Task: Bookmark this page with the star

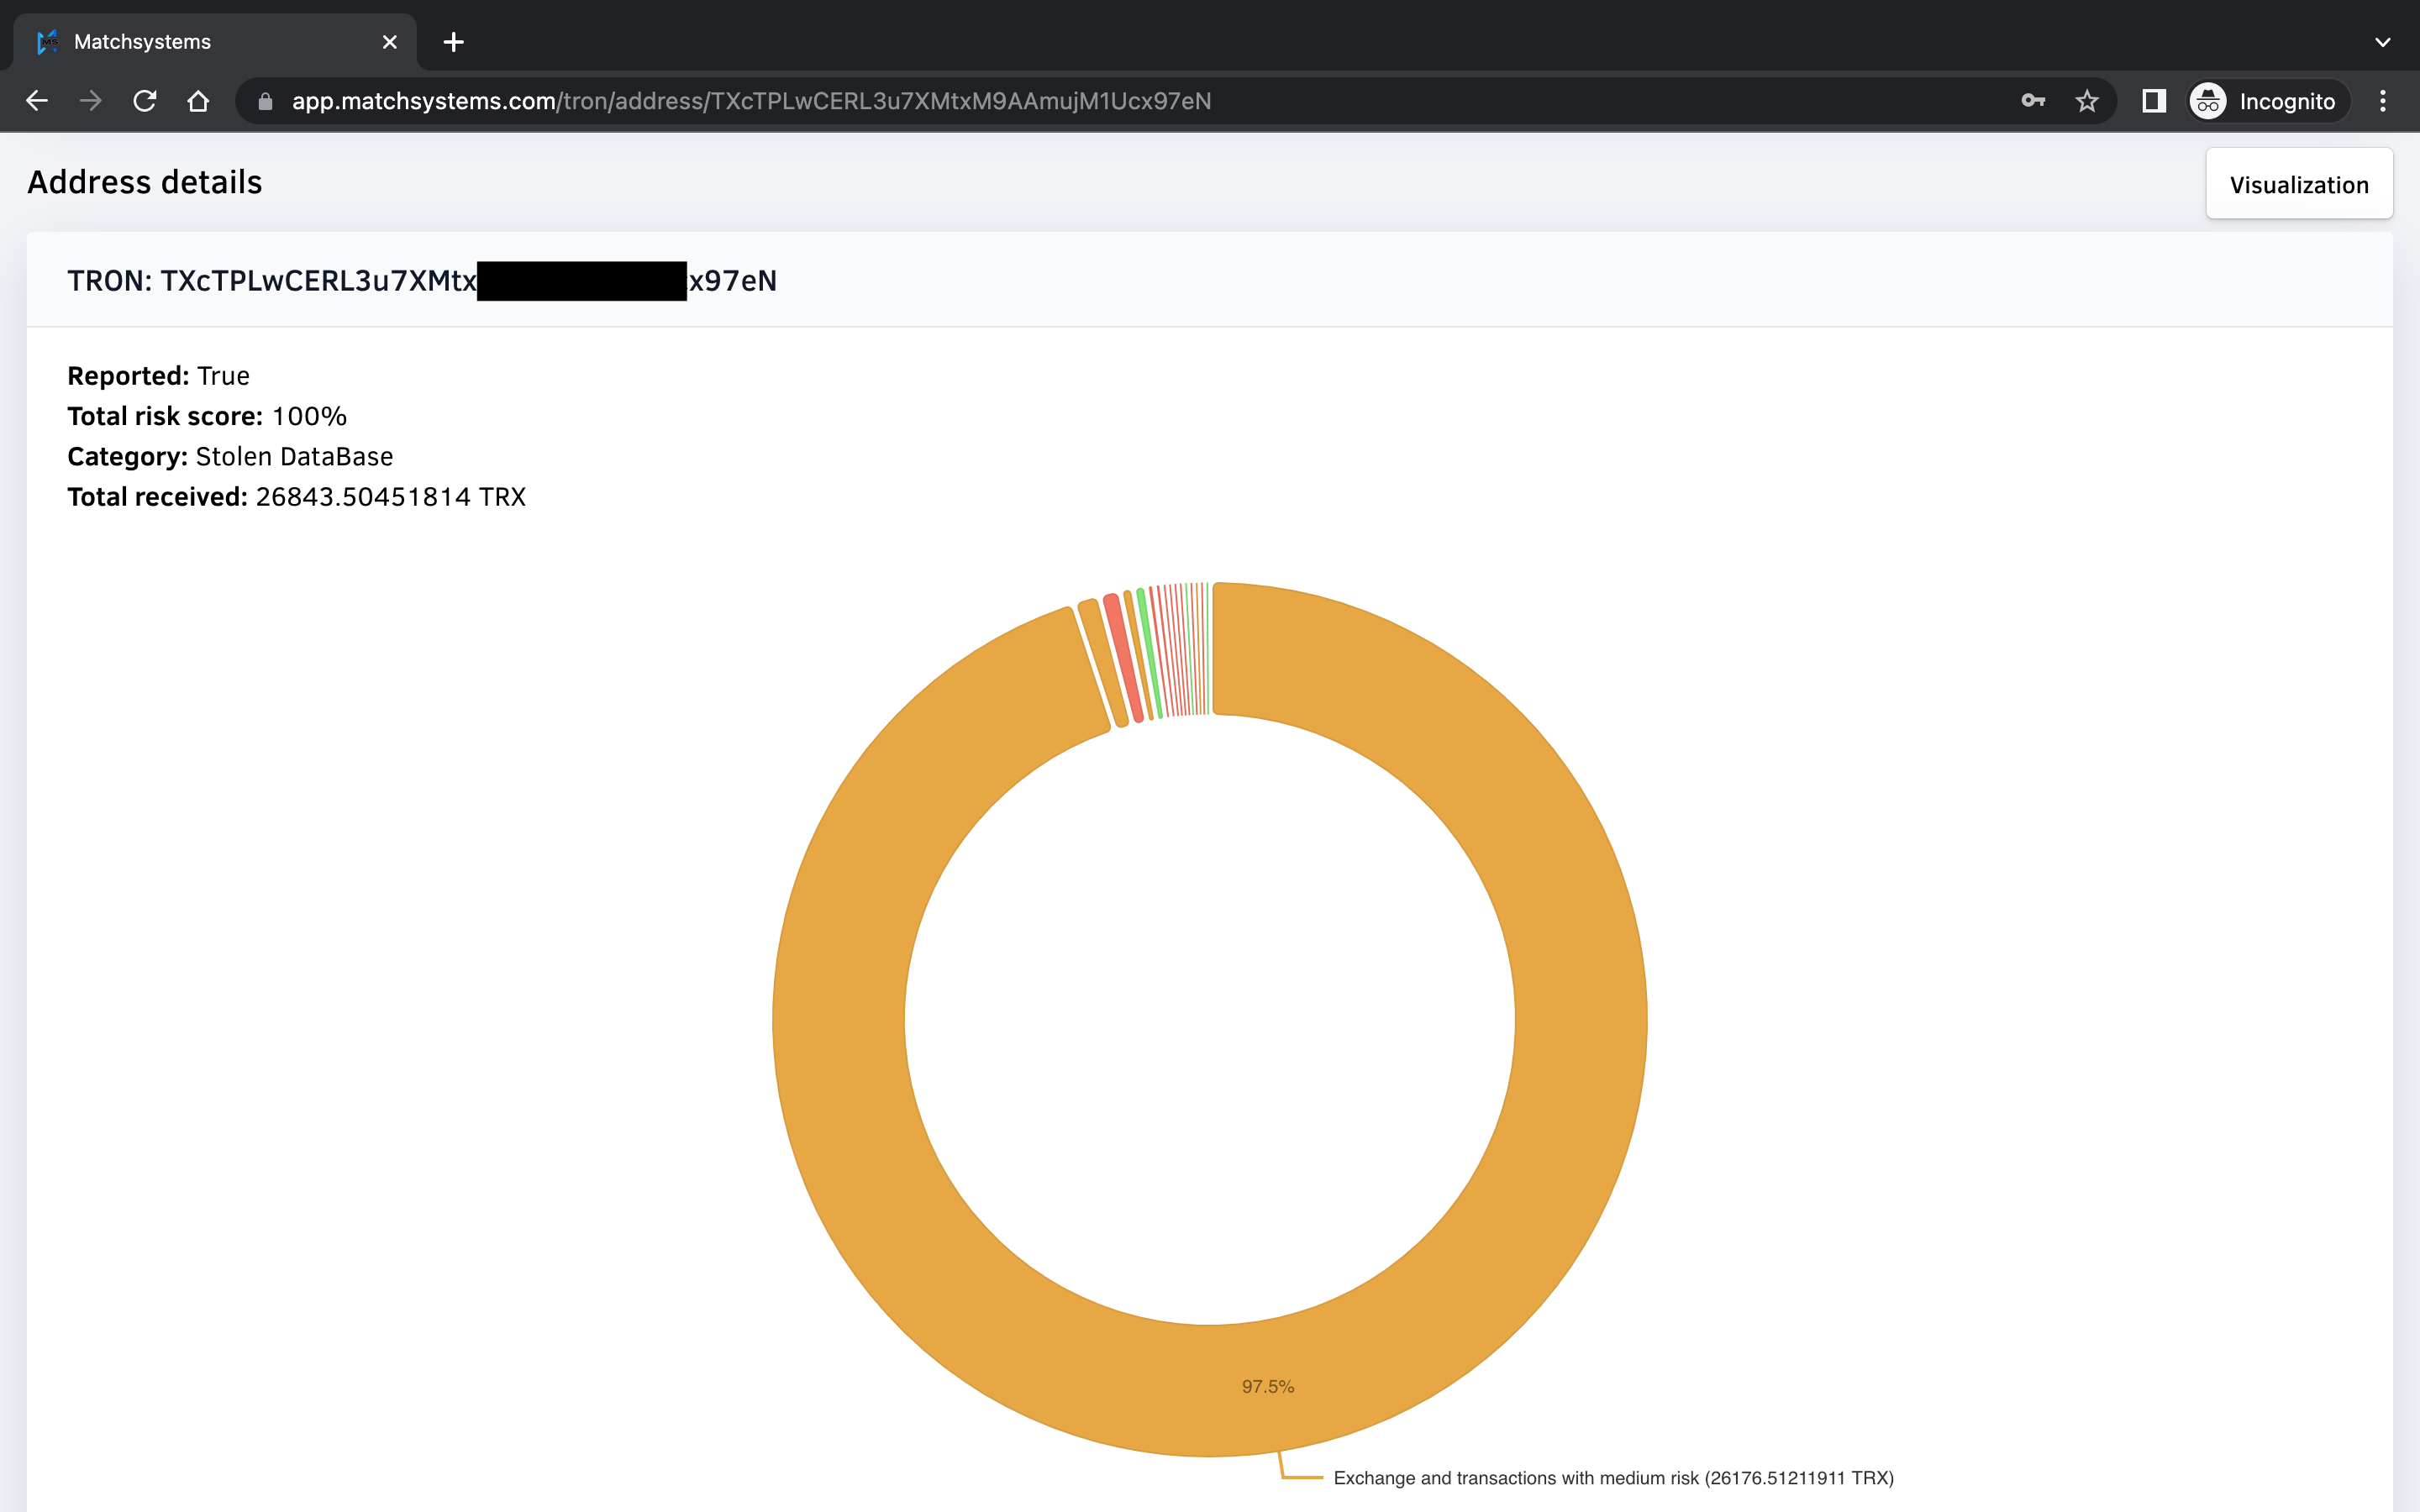Action: pos(2086,101)
